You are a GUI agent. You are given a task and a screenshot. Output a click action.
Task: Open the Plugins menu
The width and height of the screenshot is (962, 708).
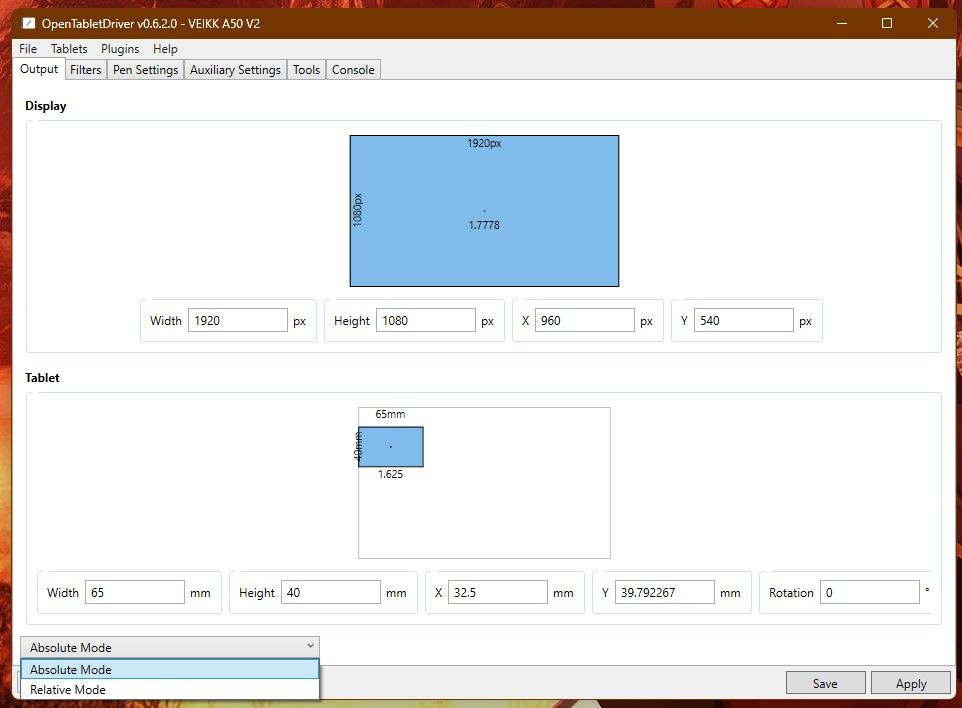pyautogui.click(x=120, y=48)
